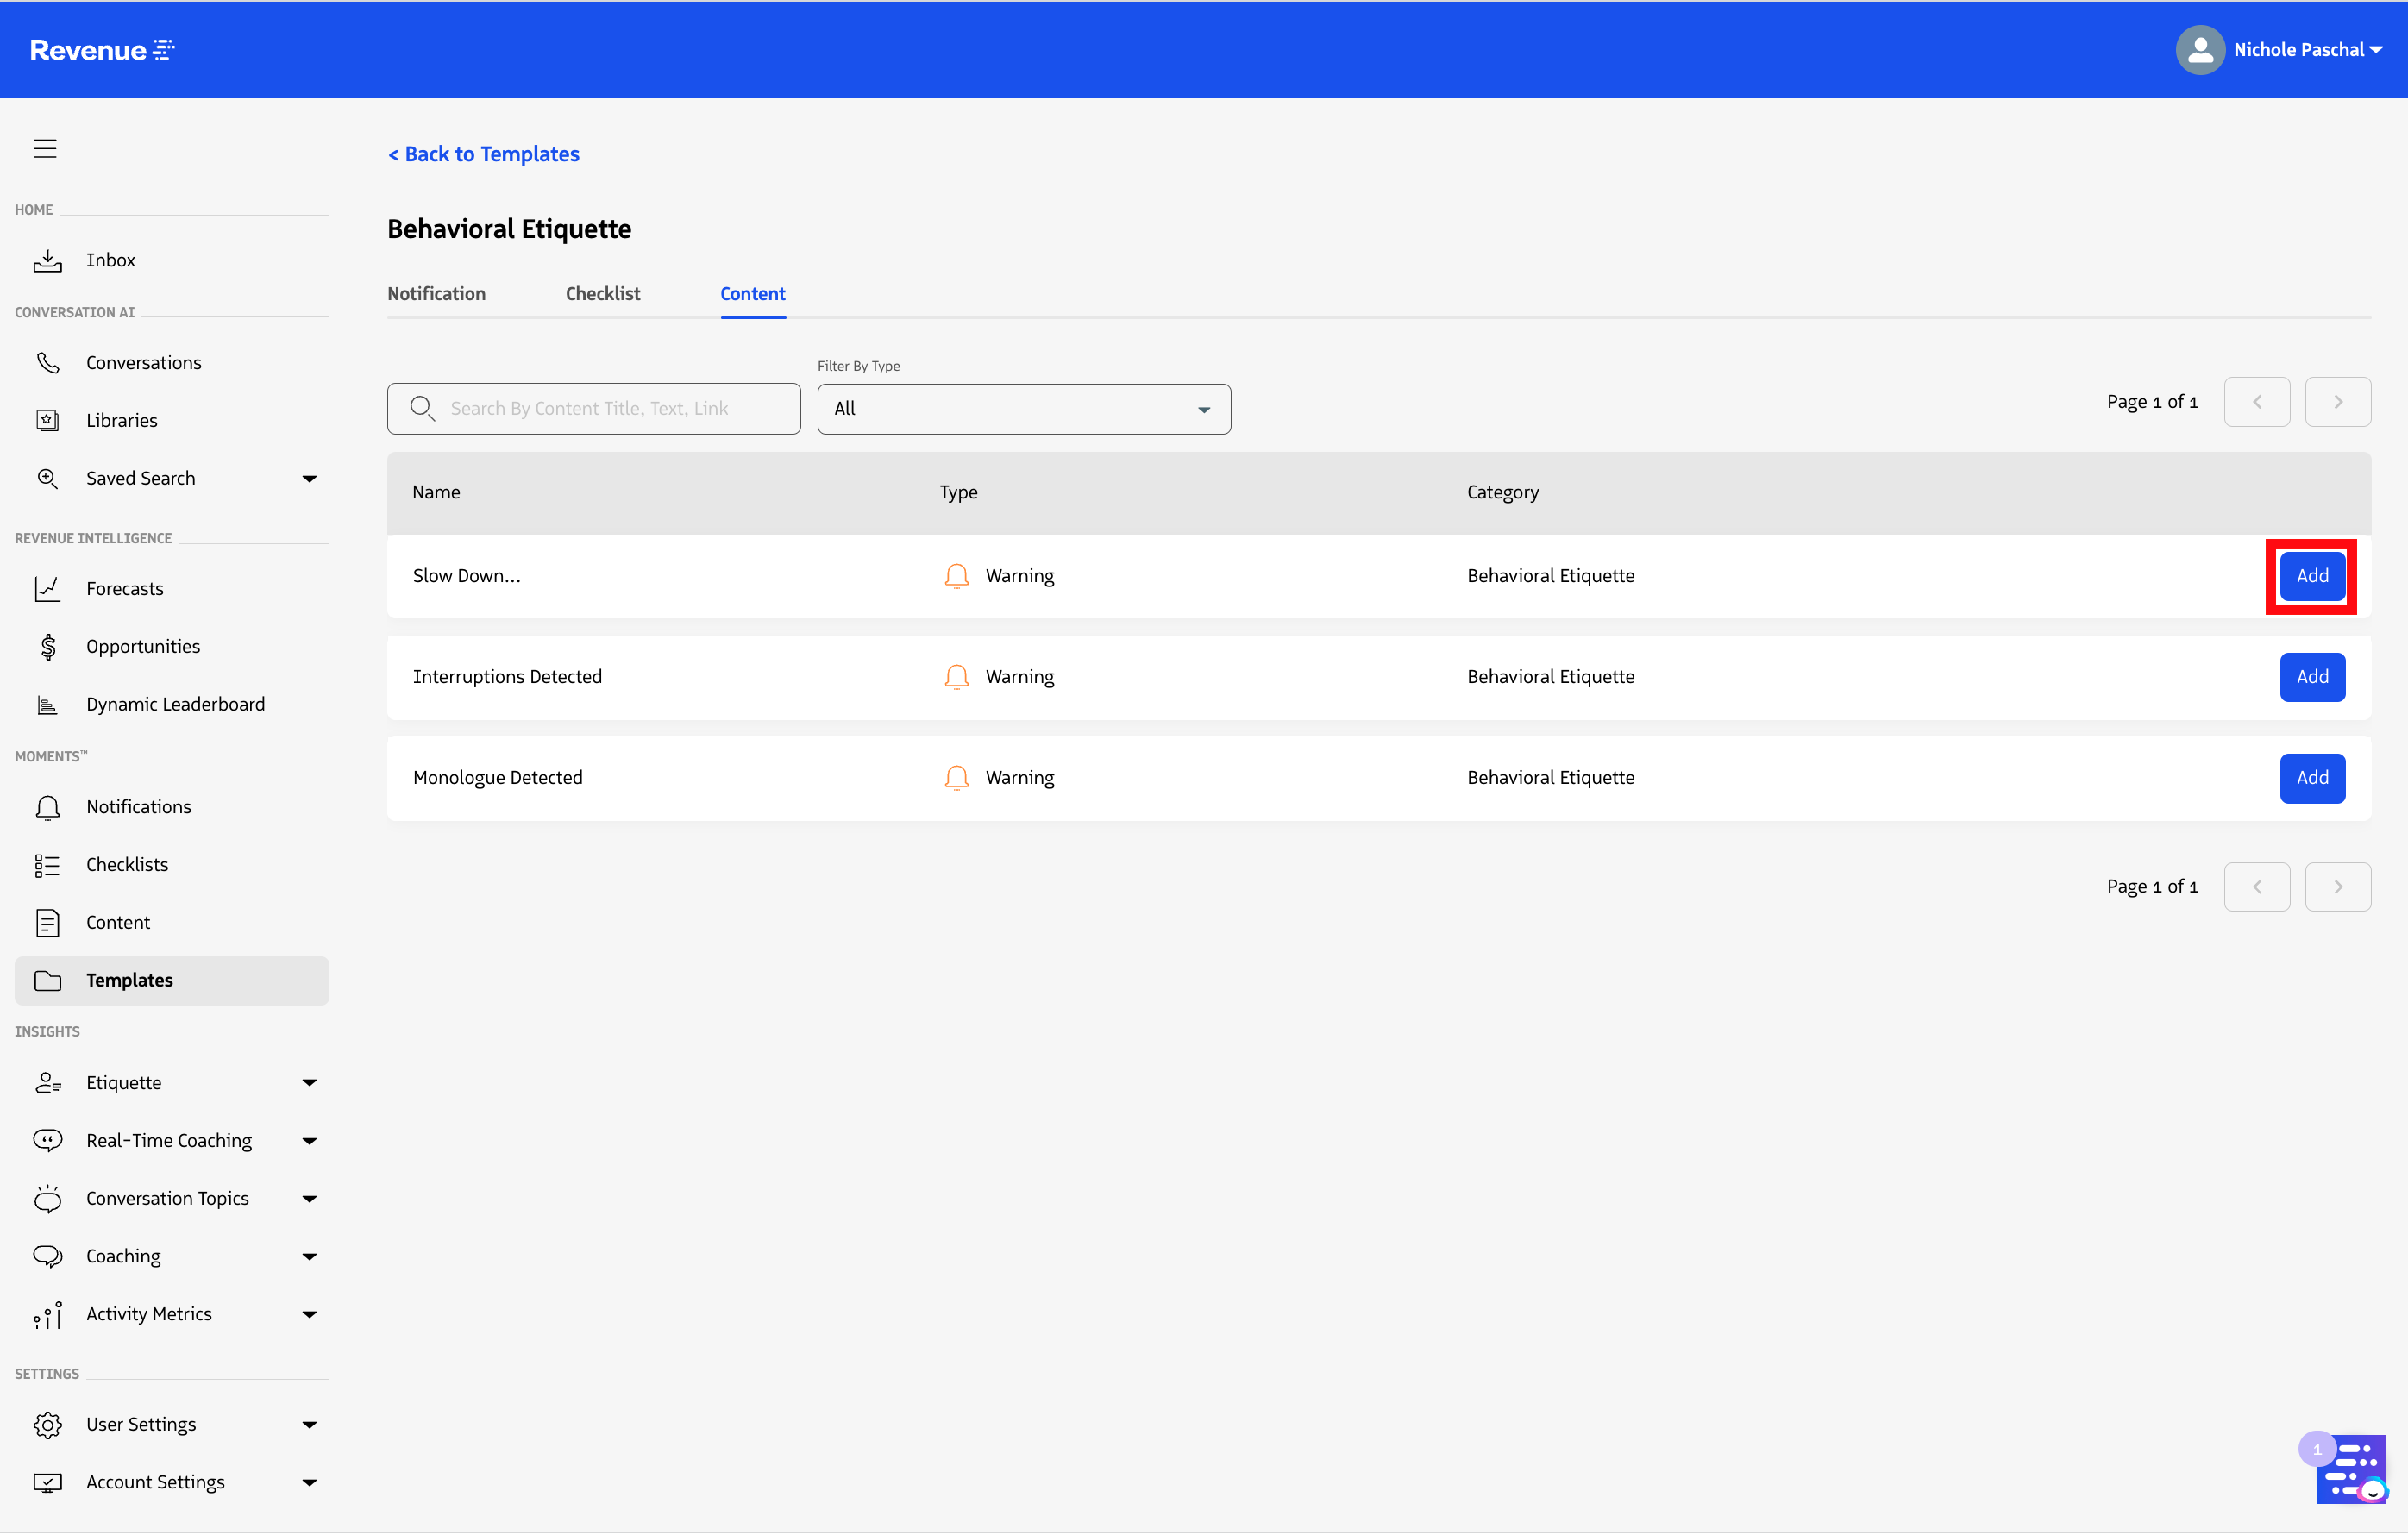Select the Content tab
Viewport: 2408px width, 1535px height.
pos(753,294)
